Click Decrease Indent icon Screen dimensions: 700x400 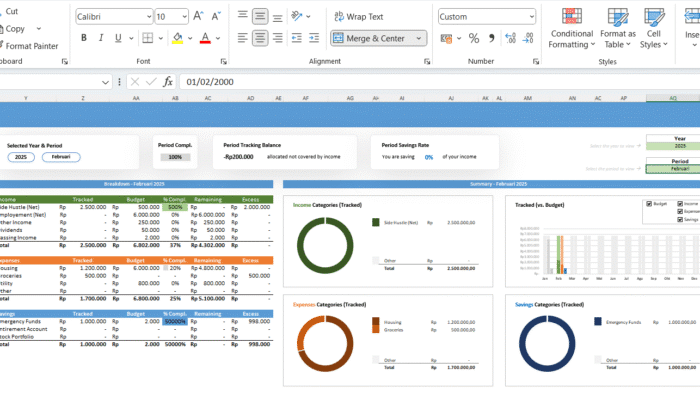pos(296,38)
